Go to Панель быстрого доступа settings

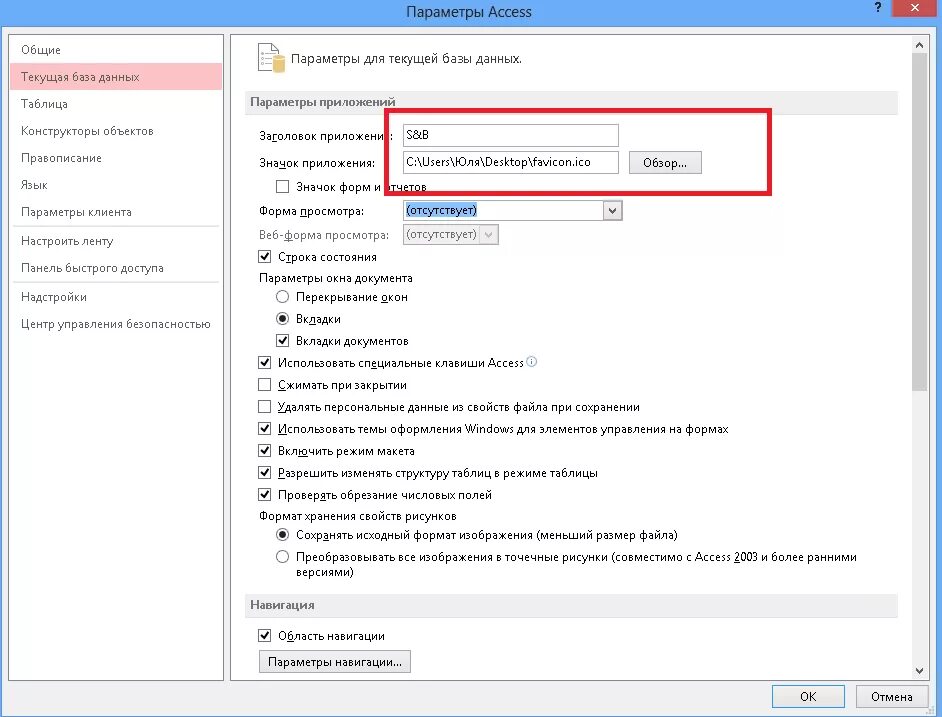(116, 268)
